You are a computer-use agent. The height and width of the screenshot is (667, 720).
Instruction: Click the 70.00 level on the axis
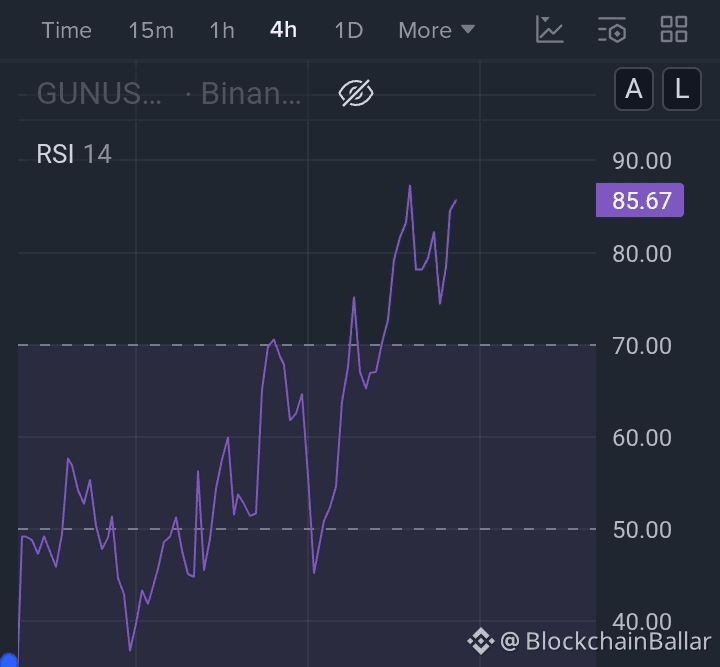click(x=641, y=346)
